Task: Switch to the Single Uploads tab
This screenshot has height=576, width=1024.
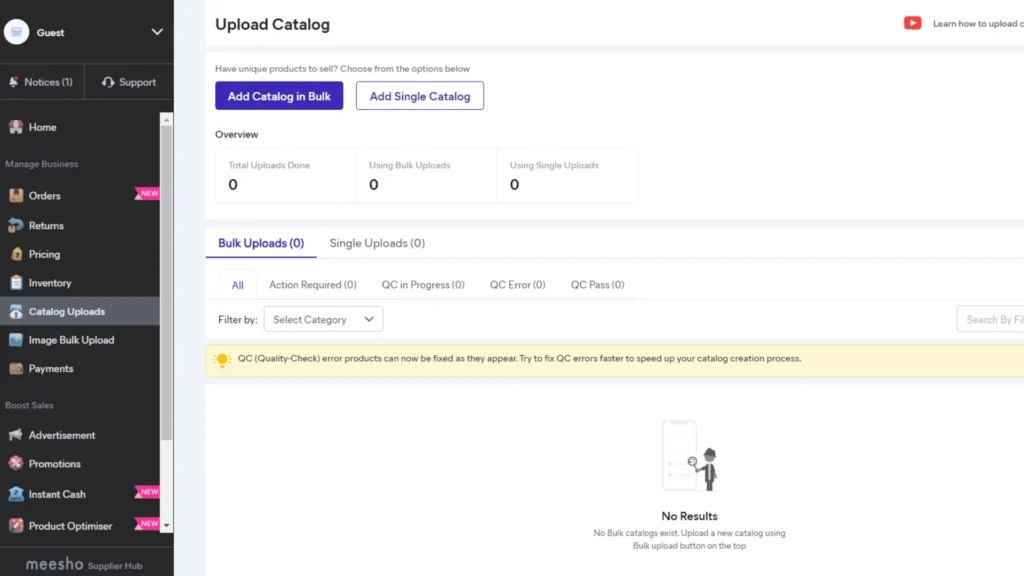Action: pyautogui.click(x=377, y=242)
